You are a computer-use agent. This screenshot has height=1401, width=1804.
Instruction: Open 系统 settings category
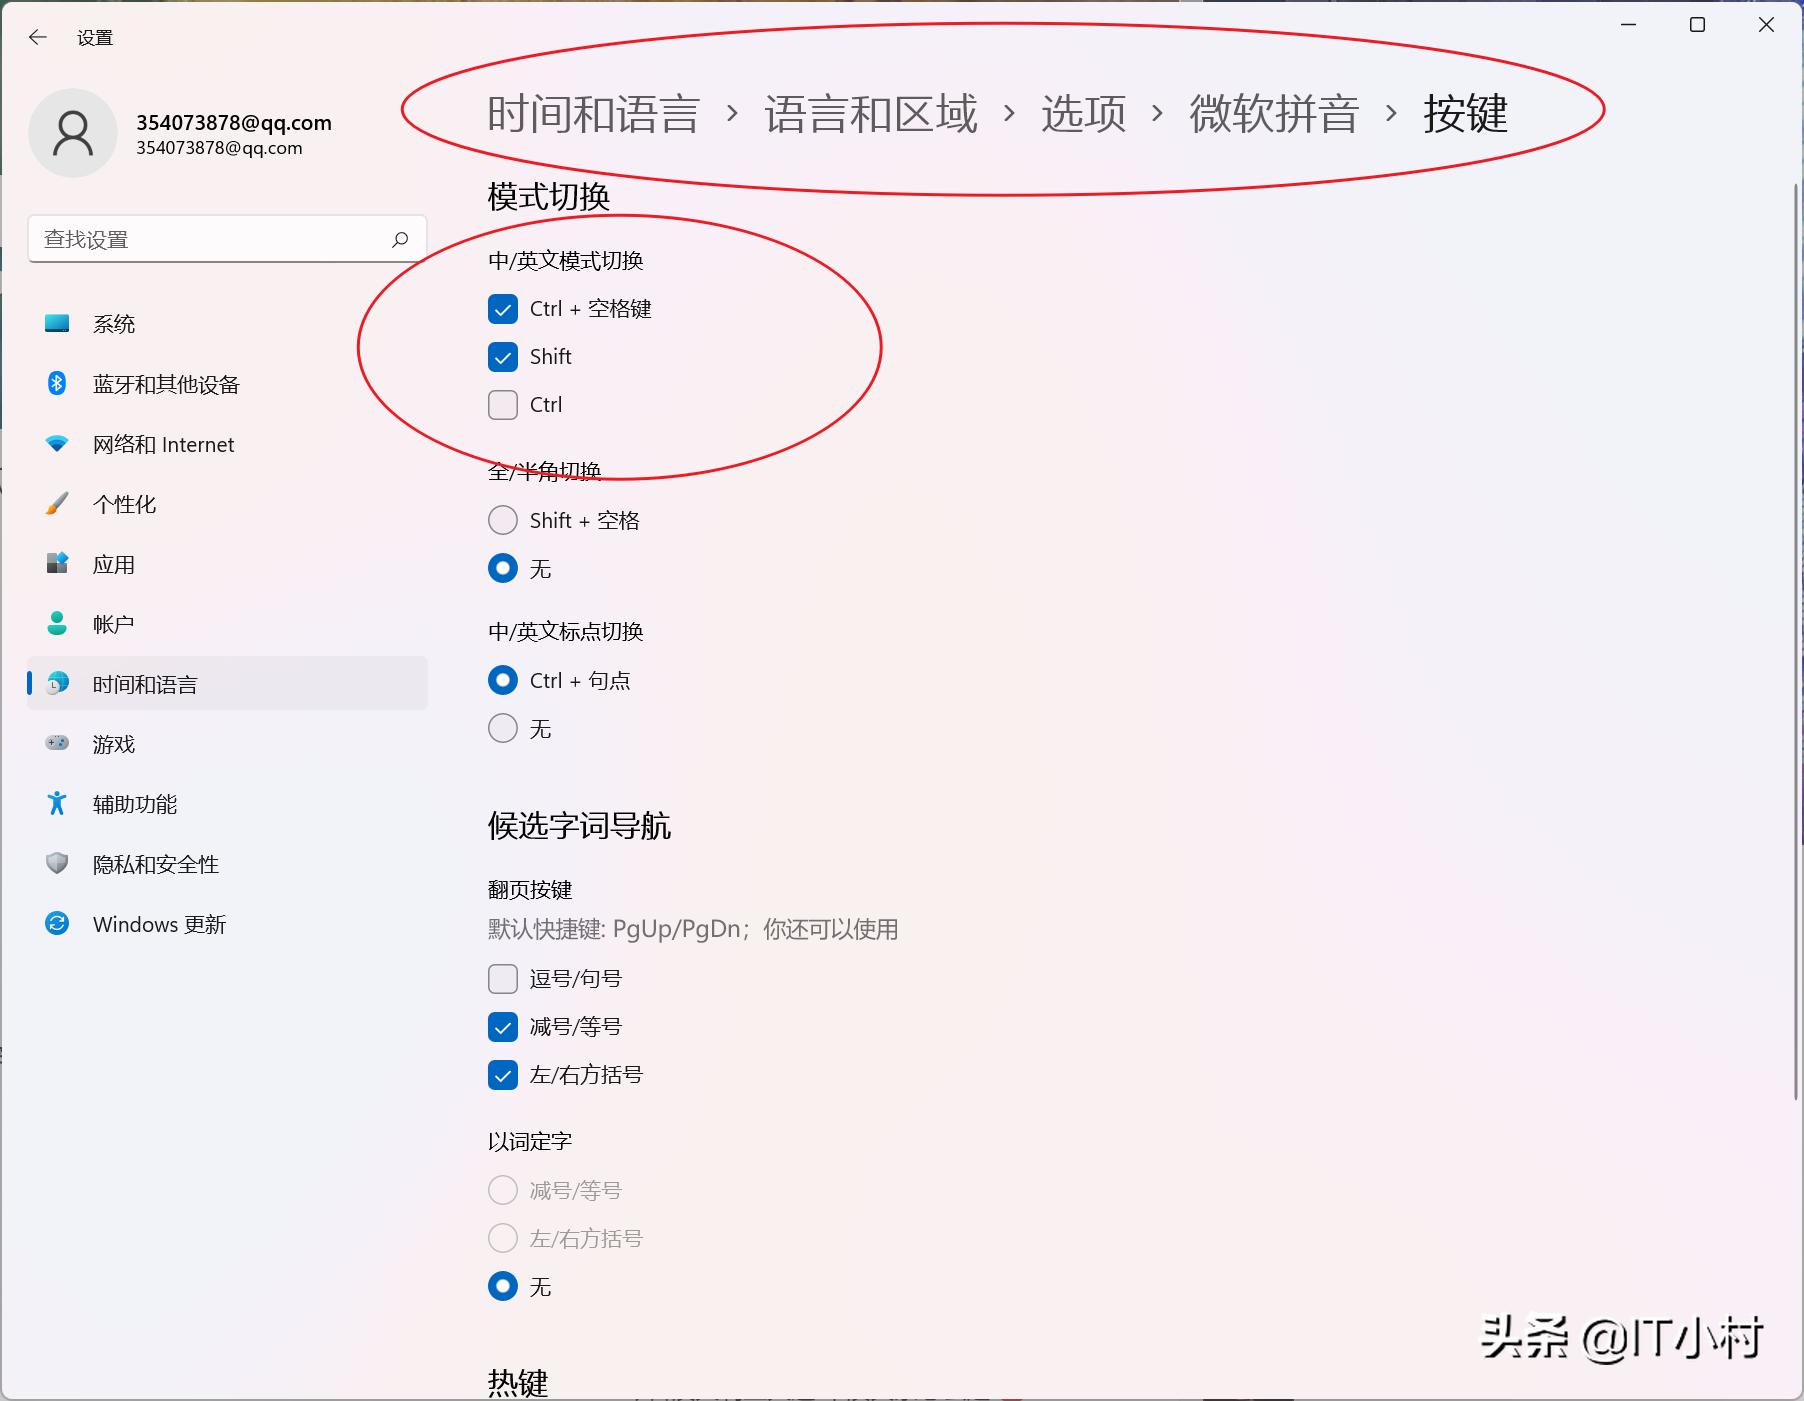227,324
